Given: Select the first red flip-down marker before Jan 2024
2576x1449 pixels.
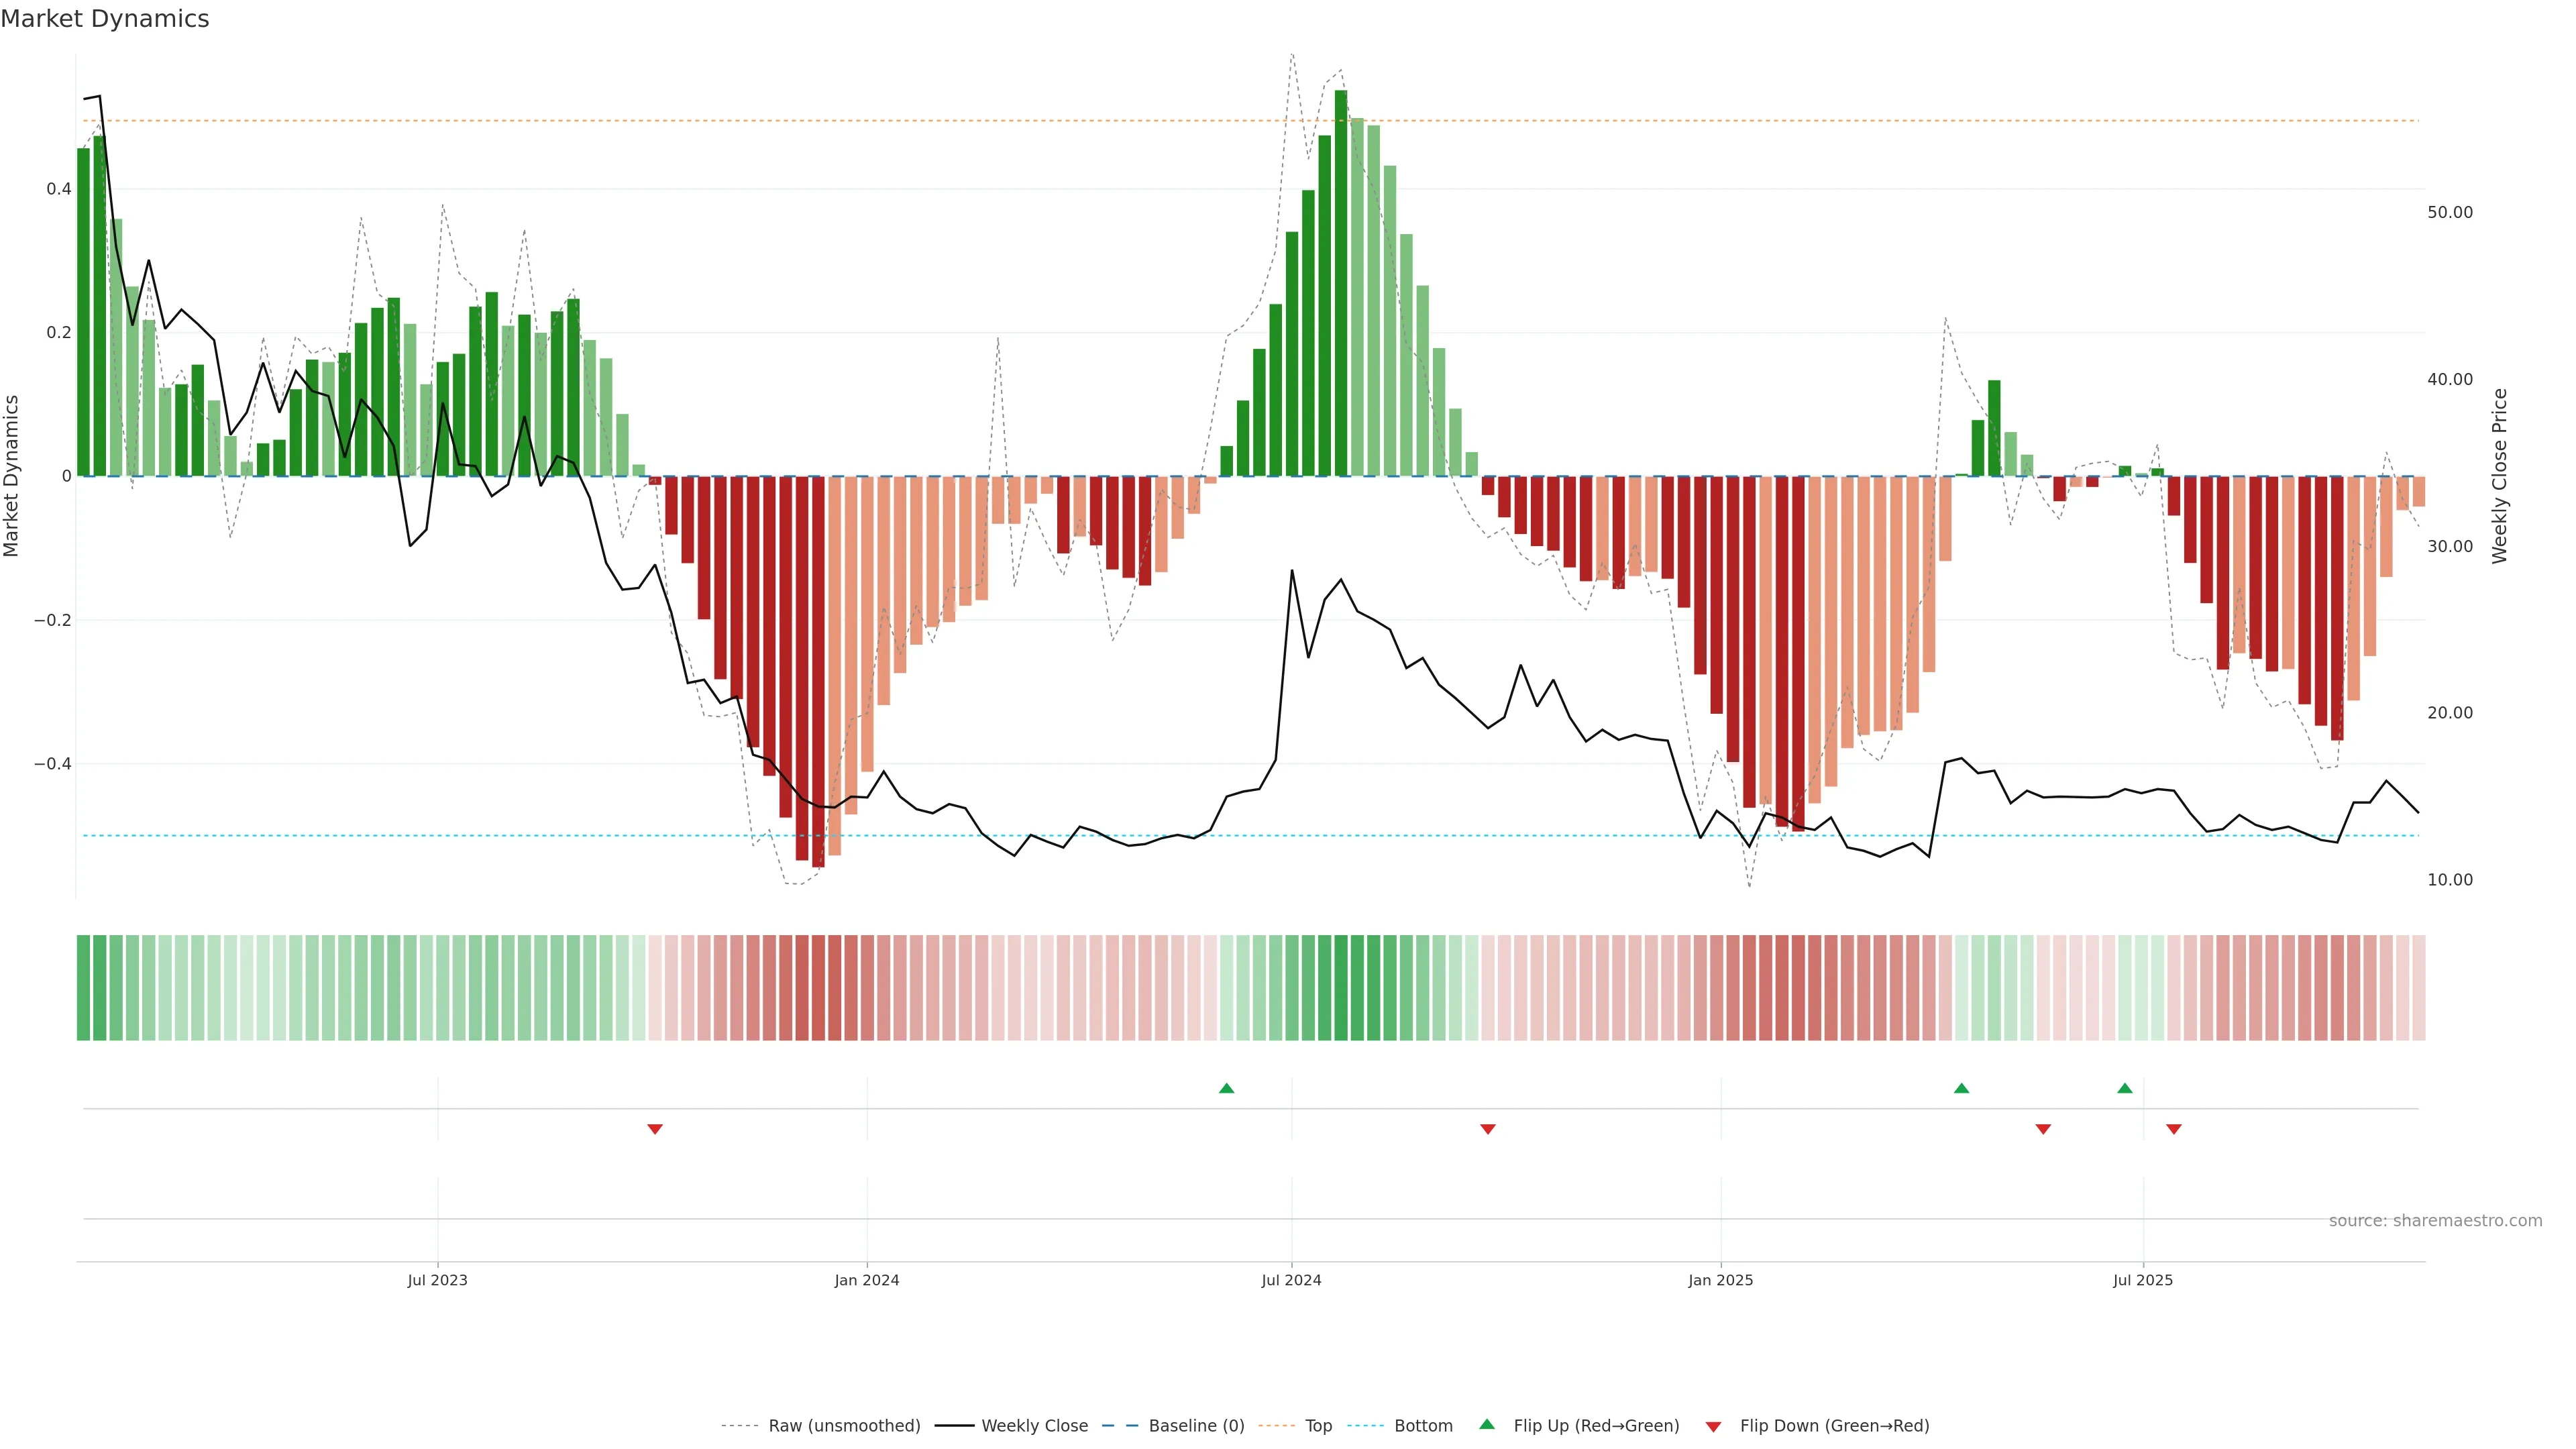Looking at the screenshot, I should click(x=655, y=1129).
